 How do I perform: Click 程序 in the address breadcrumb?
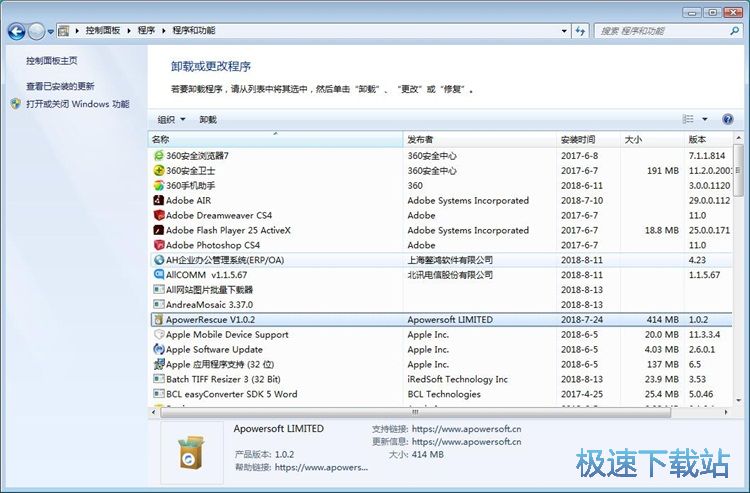pyautogui.click(x=146, y=31)
